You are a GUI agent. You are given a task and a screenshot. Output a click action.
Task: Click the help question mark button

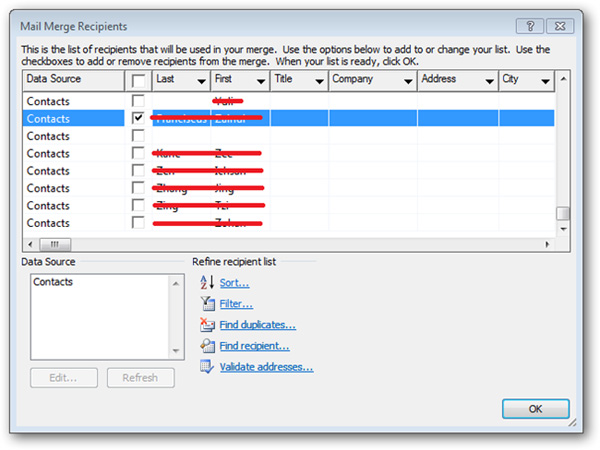point(530,26)
